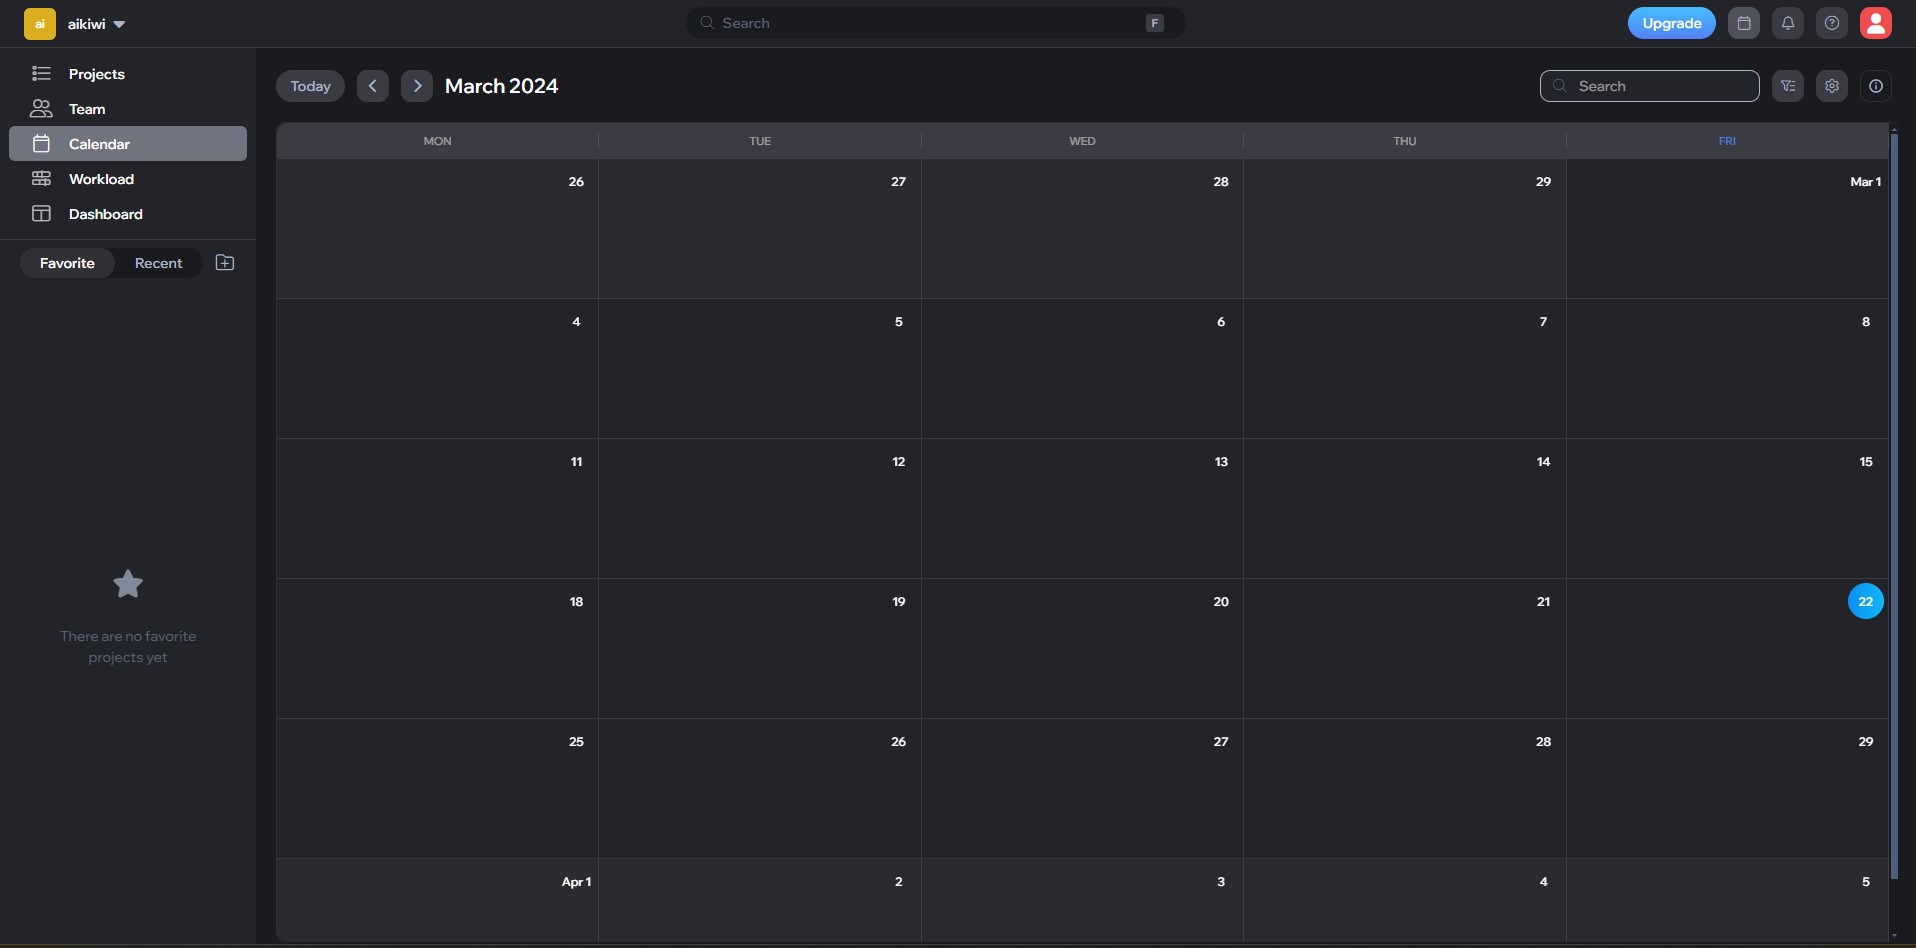Select March 15 on the calendar
Viewport: 1916px width, 948px height.
coord(1727,509)
